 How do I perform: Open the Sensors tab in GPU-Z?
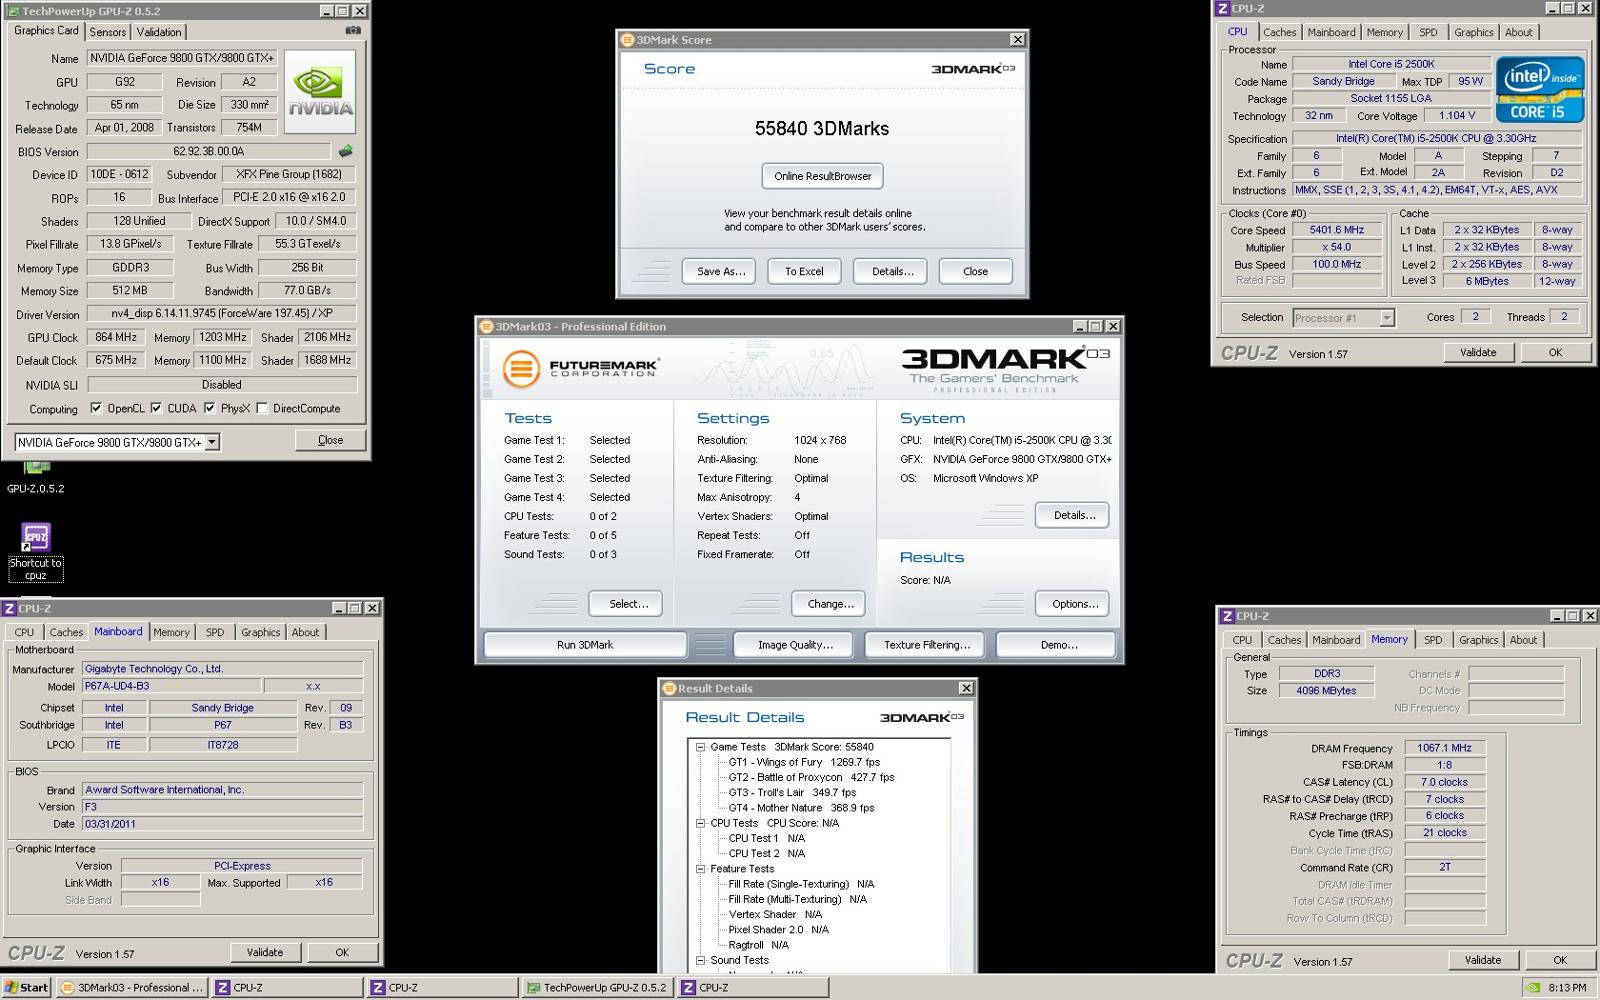click(108, 32)
